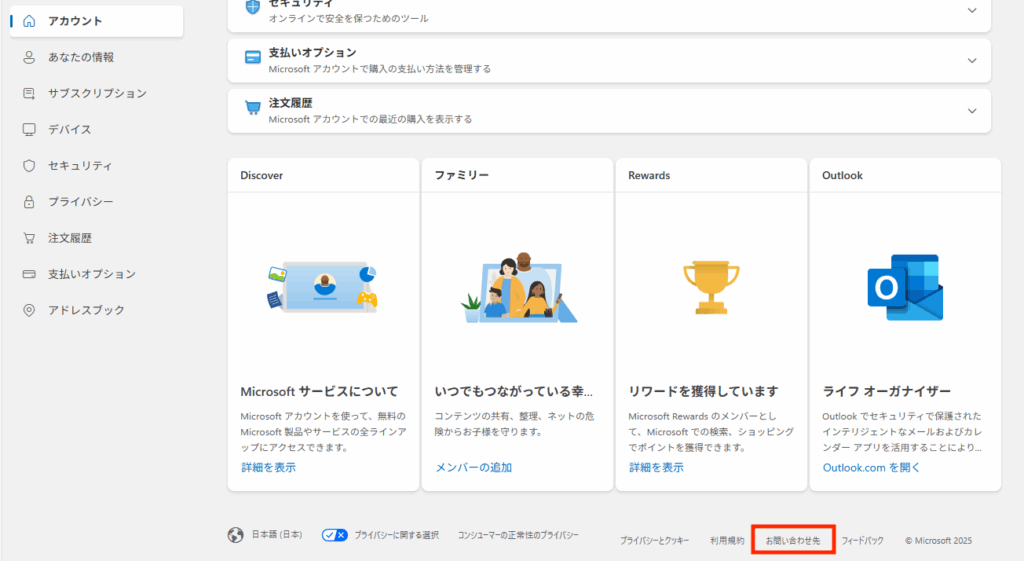Screen dimensions: 1024x561
Task: Click お問い合わせ先 footer link
Action: coord(793,541)
